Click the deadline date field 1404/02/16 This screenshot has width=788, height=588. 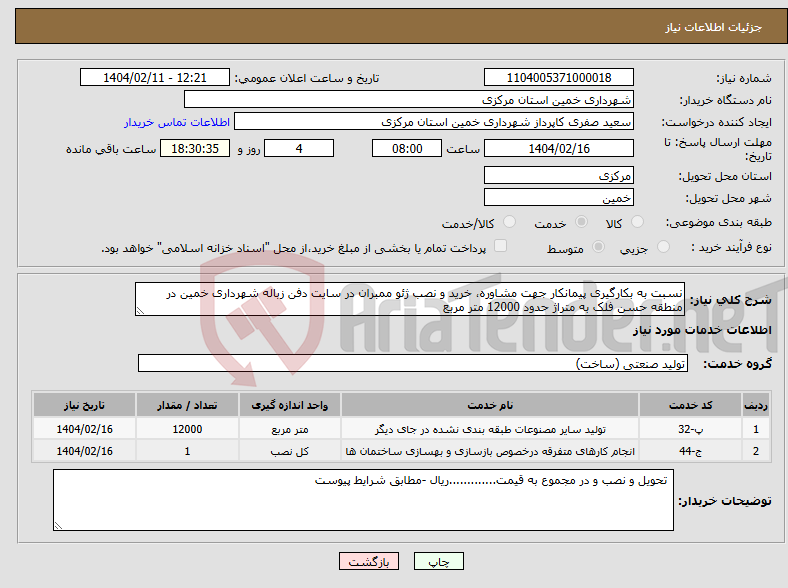558,148
